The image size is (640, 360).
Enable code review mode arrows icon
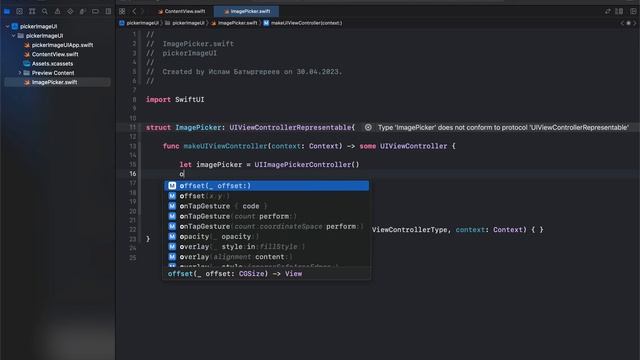[608, 11]
